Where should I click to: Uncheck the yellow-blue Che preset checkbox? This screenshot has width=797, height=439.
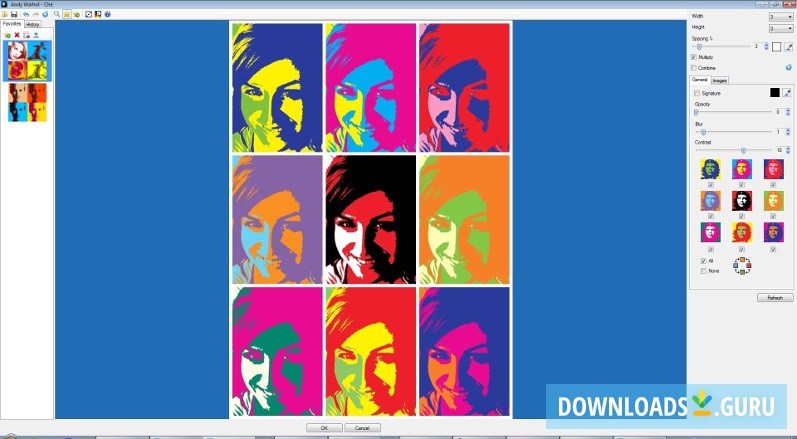pos(711,184)
